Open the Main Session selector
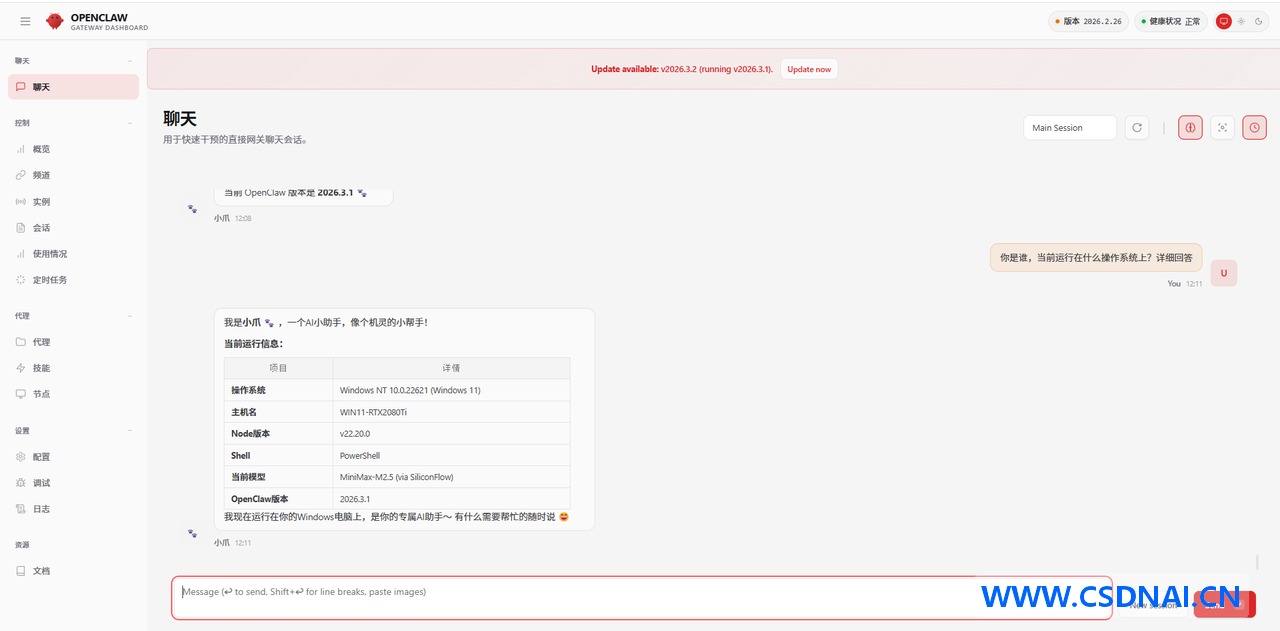This screenshot has height=631, width=1280. click(1070, 128)
